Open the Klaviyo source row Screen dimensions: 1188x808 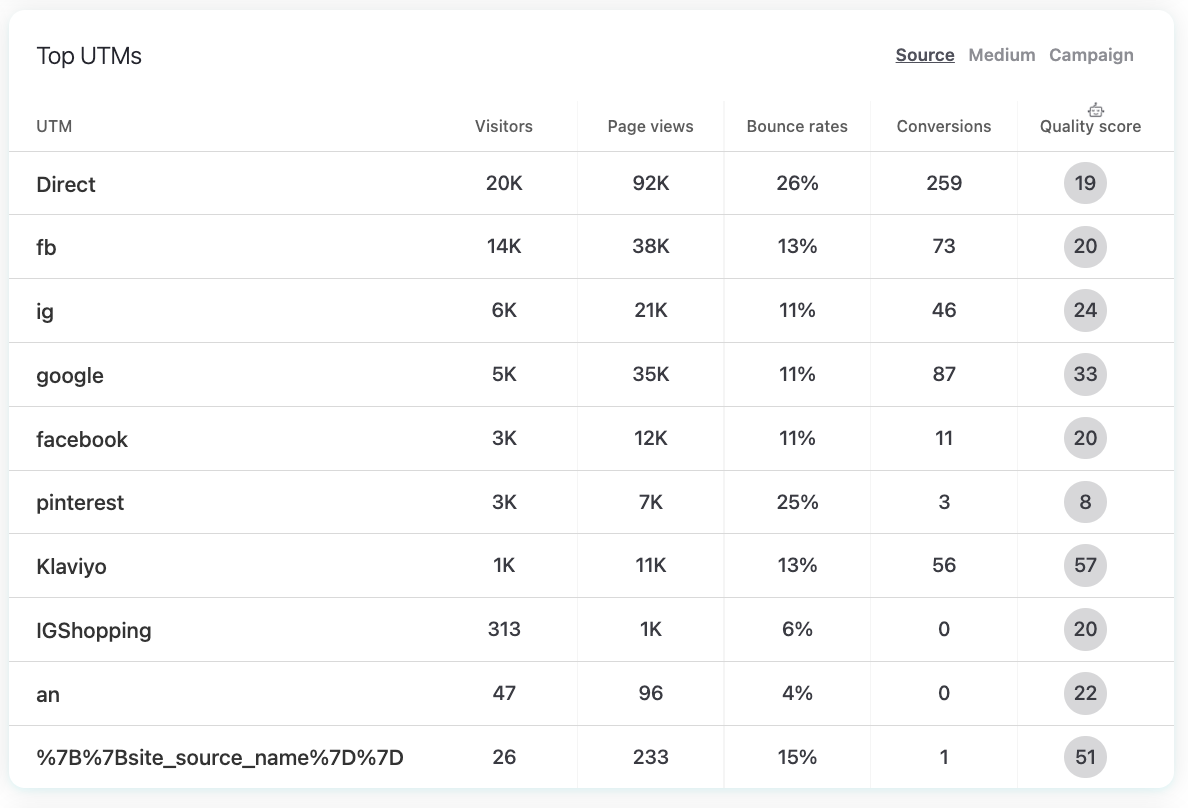(71, 567)
